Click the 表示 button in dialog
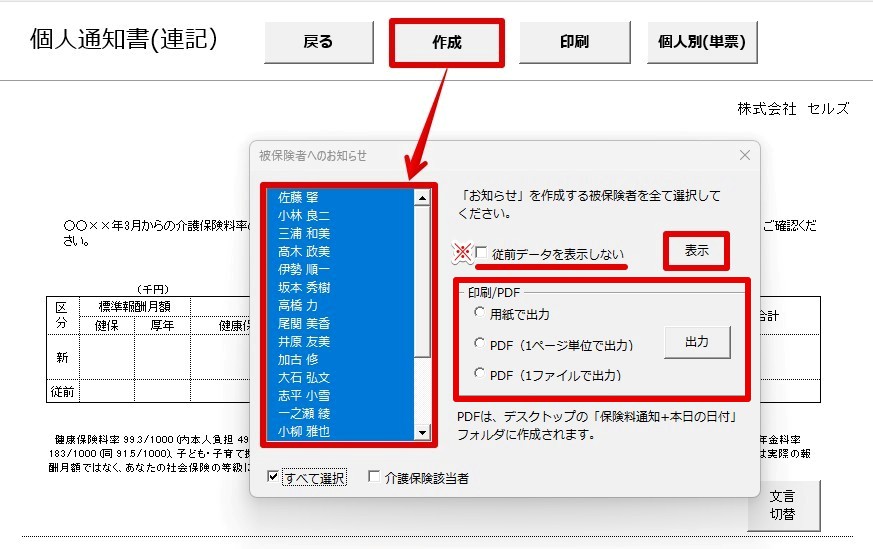Viewport: 873px width, 549px height. pyautogui.click(x=696, y=251)
